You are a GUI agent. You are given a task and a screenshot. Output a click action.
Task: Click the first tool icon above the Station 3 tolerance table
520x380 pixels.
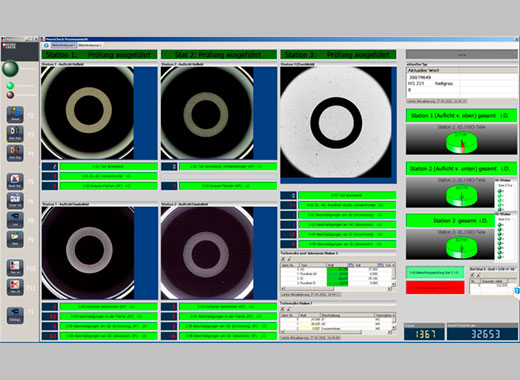pyautogui.click(x=283, y=259)
